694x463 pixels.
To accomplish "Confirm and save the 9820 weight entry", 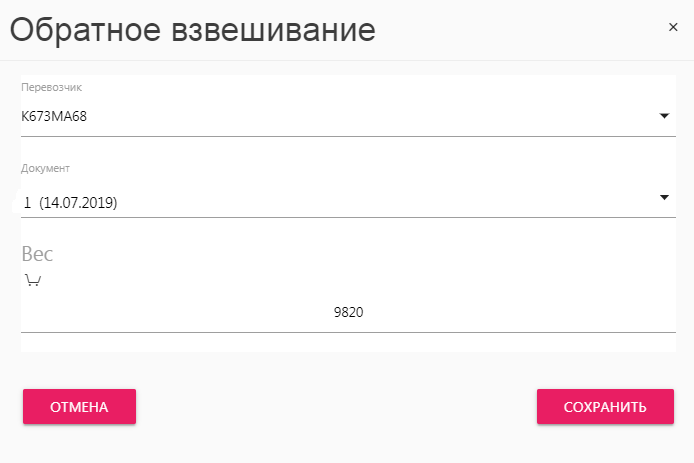I will tap(605, 406).
